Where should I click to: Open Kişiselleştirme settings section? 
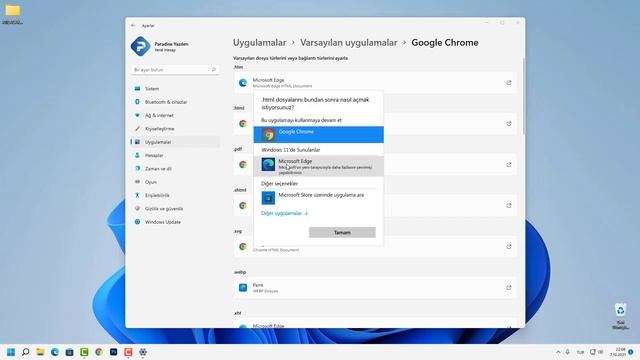pos(175,129)
